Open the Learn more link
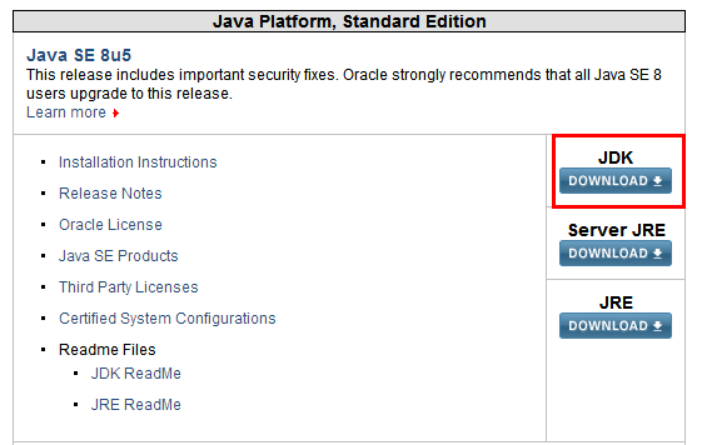 (x=66, y=112)
